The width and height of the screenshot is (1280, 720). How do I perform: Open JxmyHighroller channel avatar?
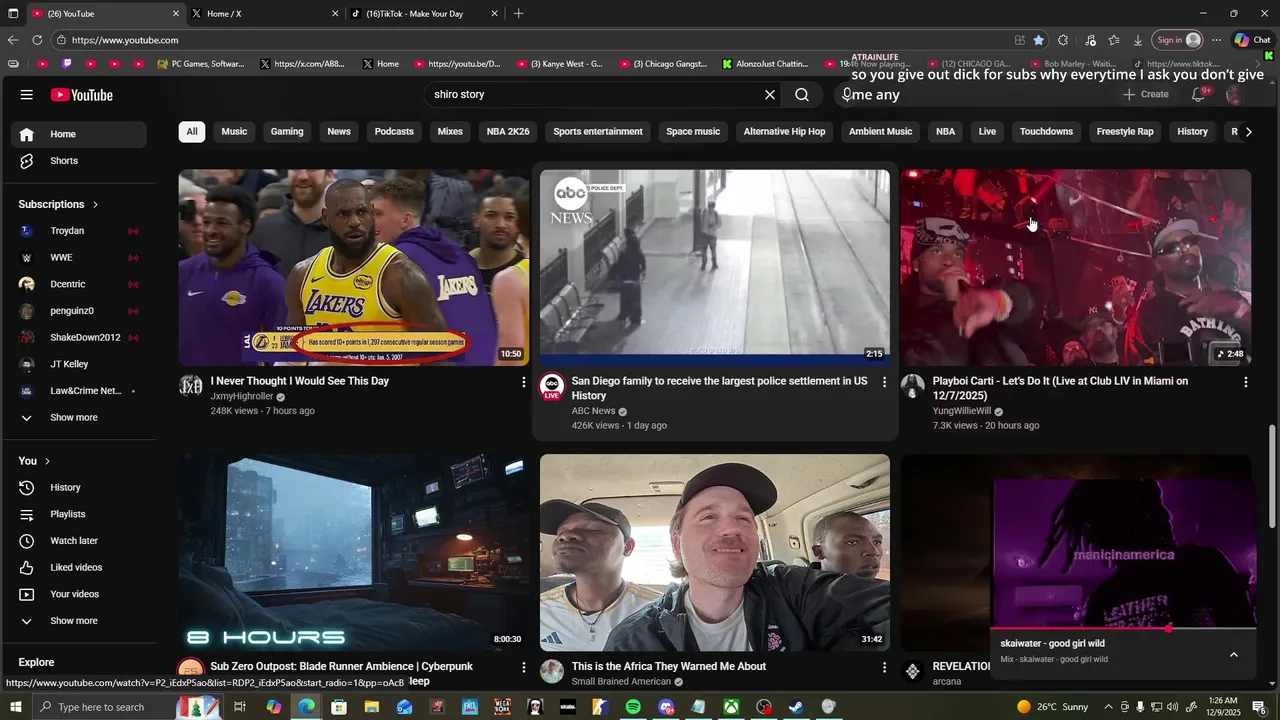click(x=190, y=387)
